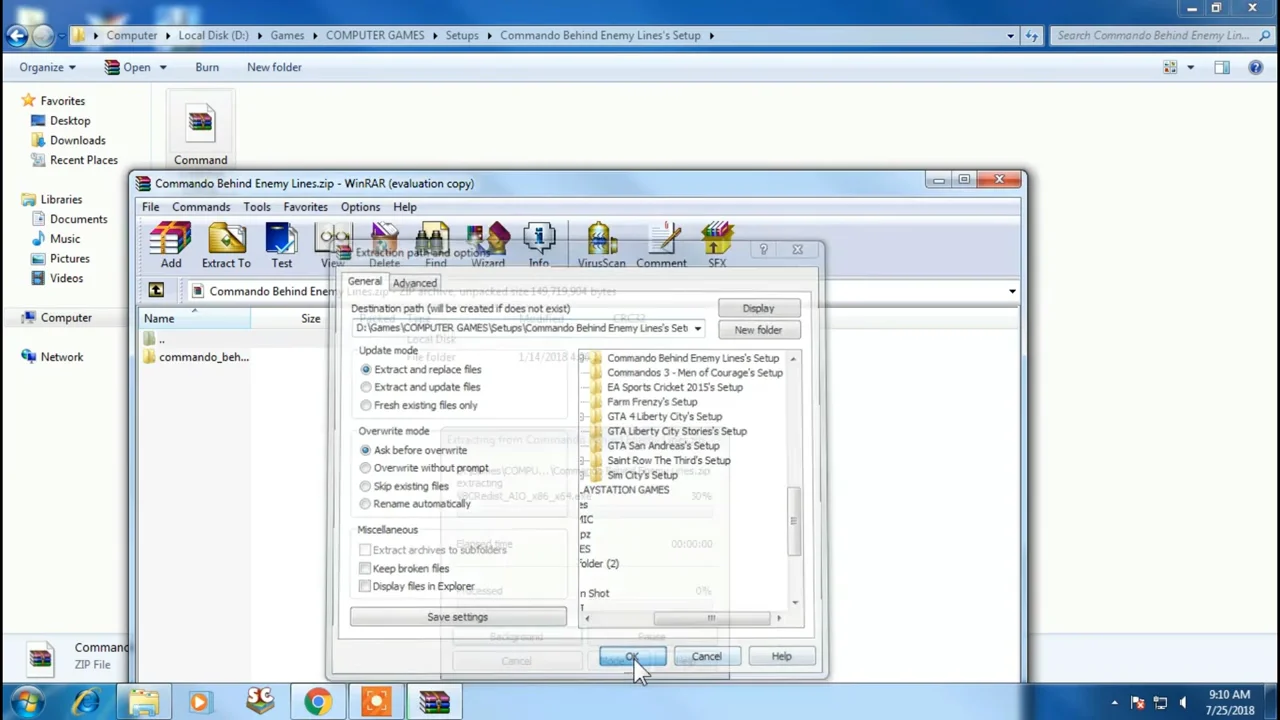Go up one level in WinRAR archive
Viewport: 1280px width, 720px height.
point(156,291)
